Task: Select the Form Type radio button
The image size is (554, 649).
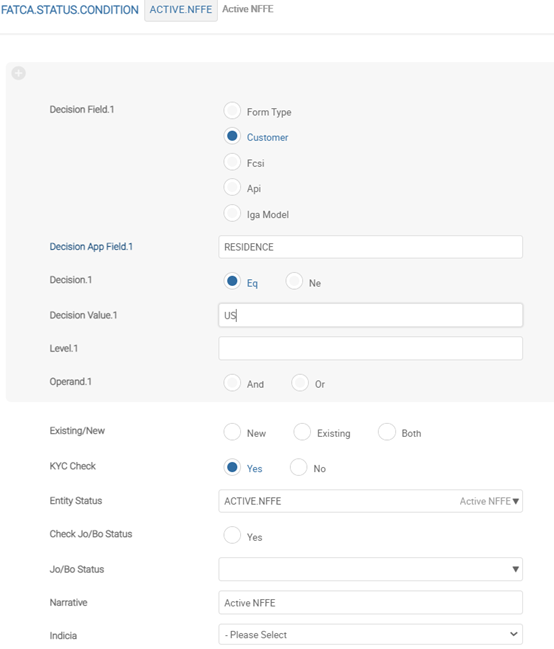Action: (232, 111)
